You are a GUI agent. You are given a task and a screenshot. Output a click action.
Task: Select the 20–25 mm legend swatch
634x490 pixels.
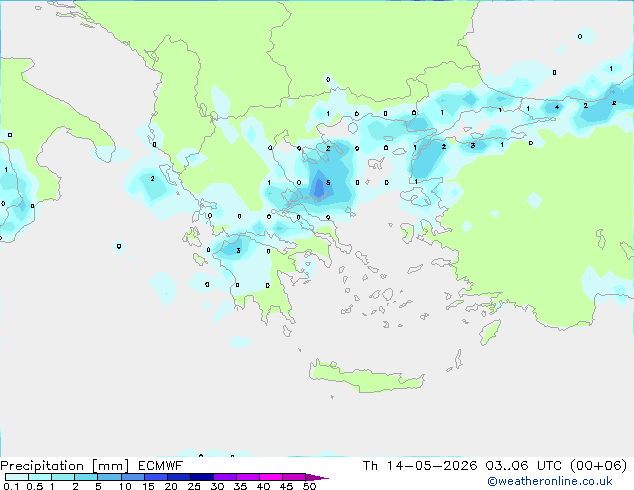coord(178,477)
